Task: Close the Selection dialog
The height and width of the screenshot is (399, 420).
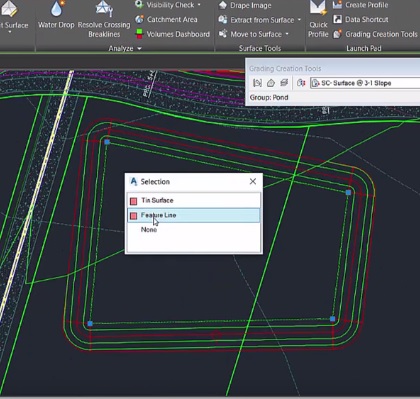Action: (253, 181)
